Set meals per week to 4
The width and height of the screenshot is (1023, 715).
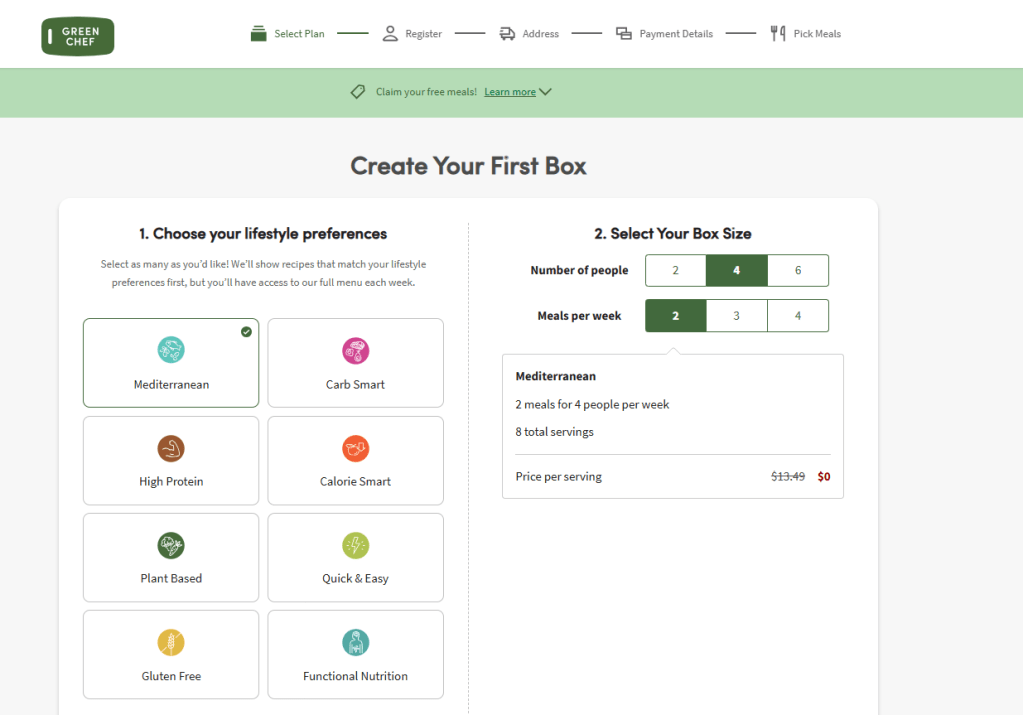point(797,316)
